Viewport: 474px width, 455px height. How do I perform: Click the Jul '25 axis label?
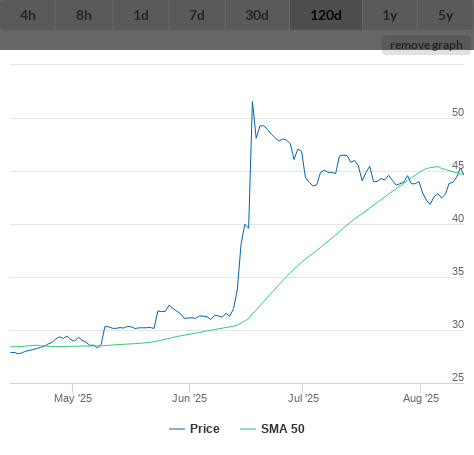pyautogui.click(x=303, y=398)
